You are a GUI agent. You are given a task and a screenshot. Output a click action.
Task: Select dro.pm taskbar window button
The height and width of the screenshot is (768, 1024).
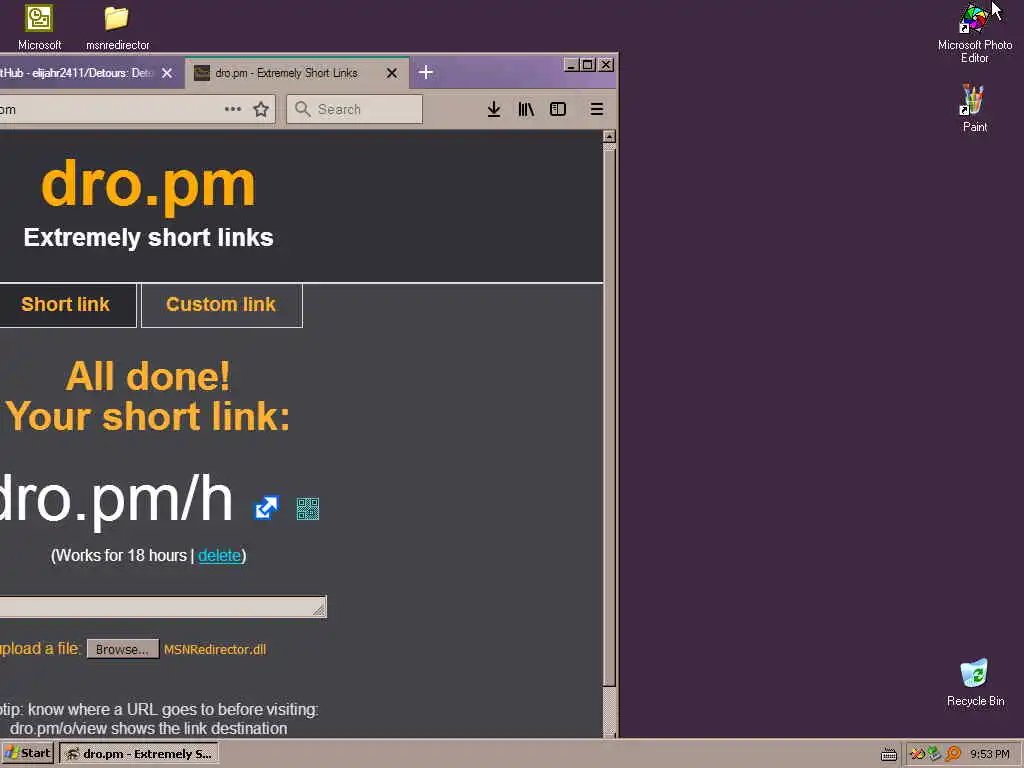[139, 754]
